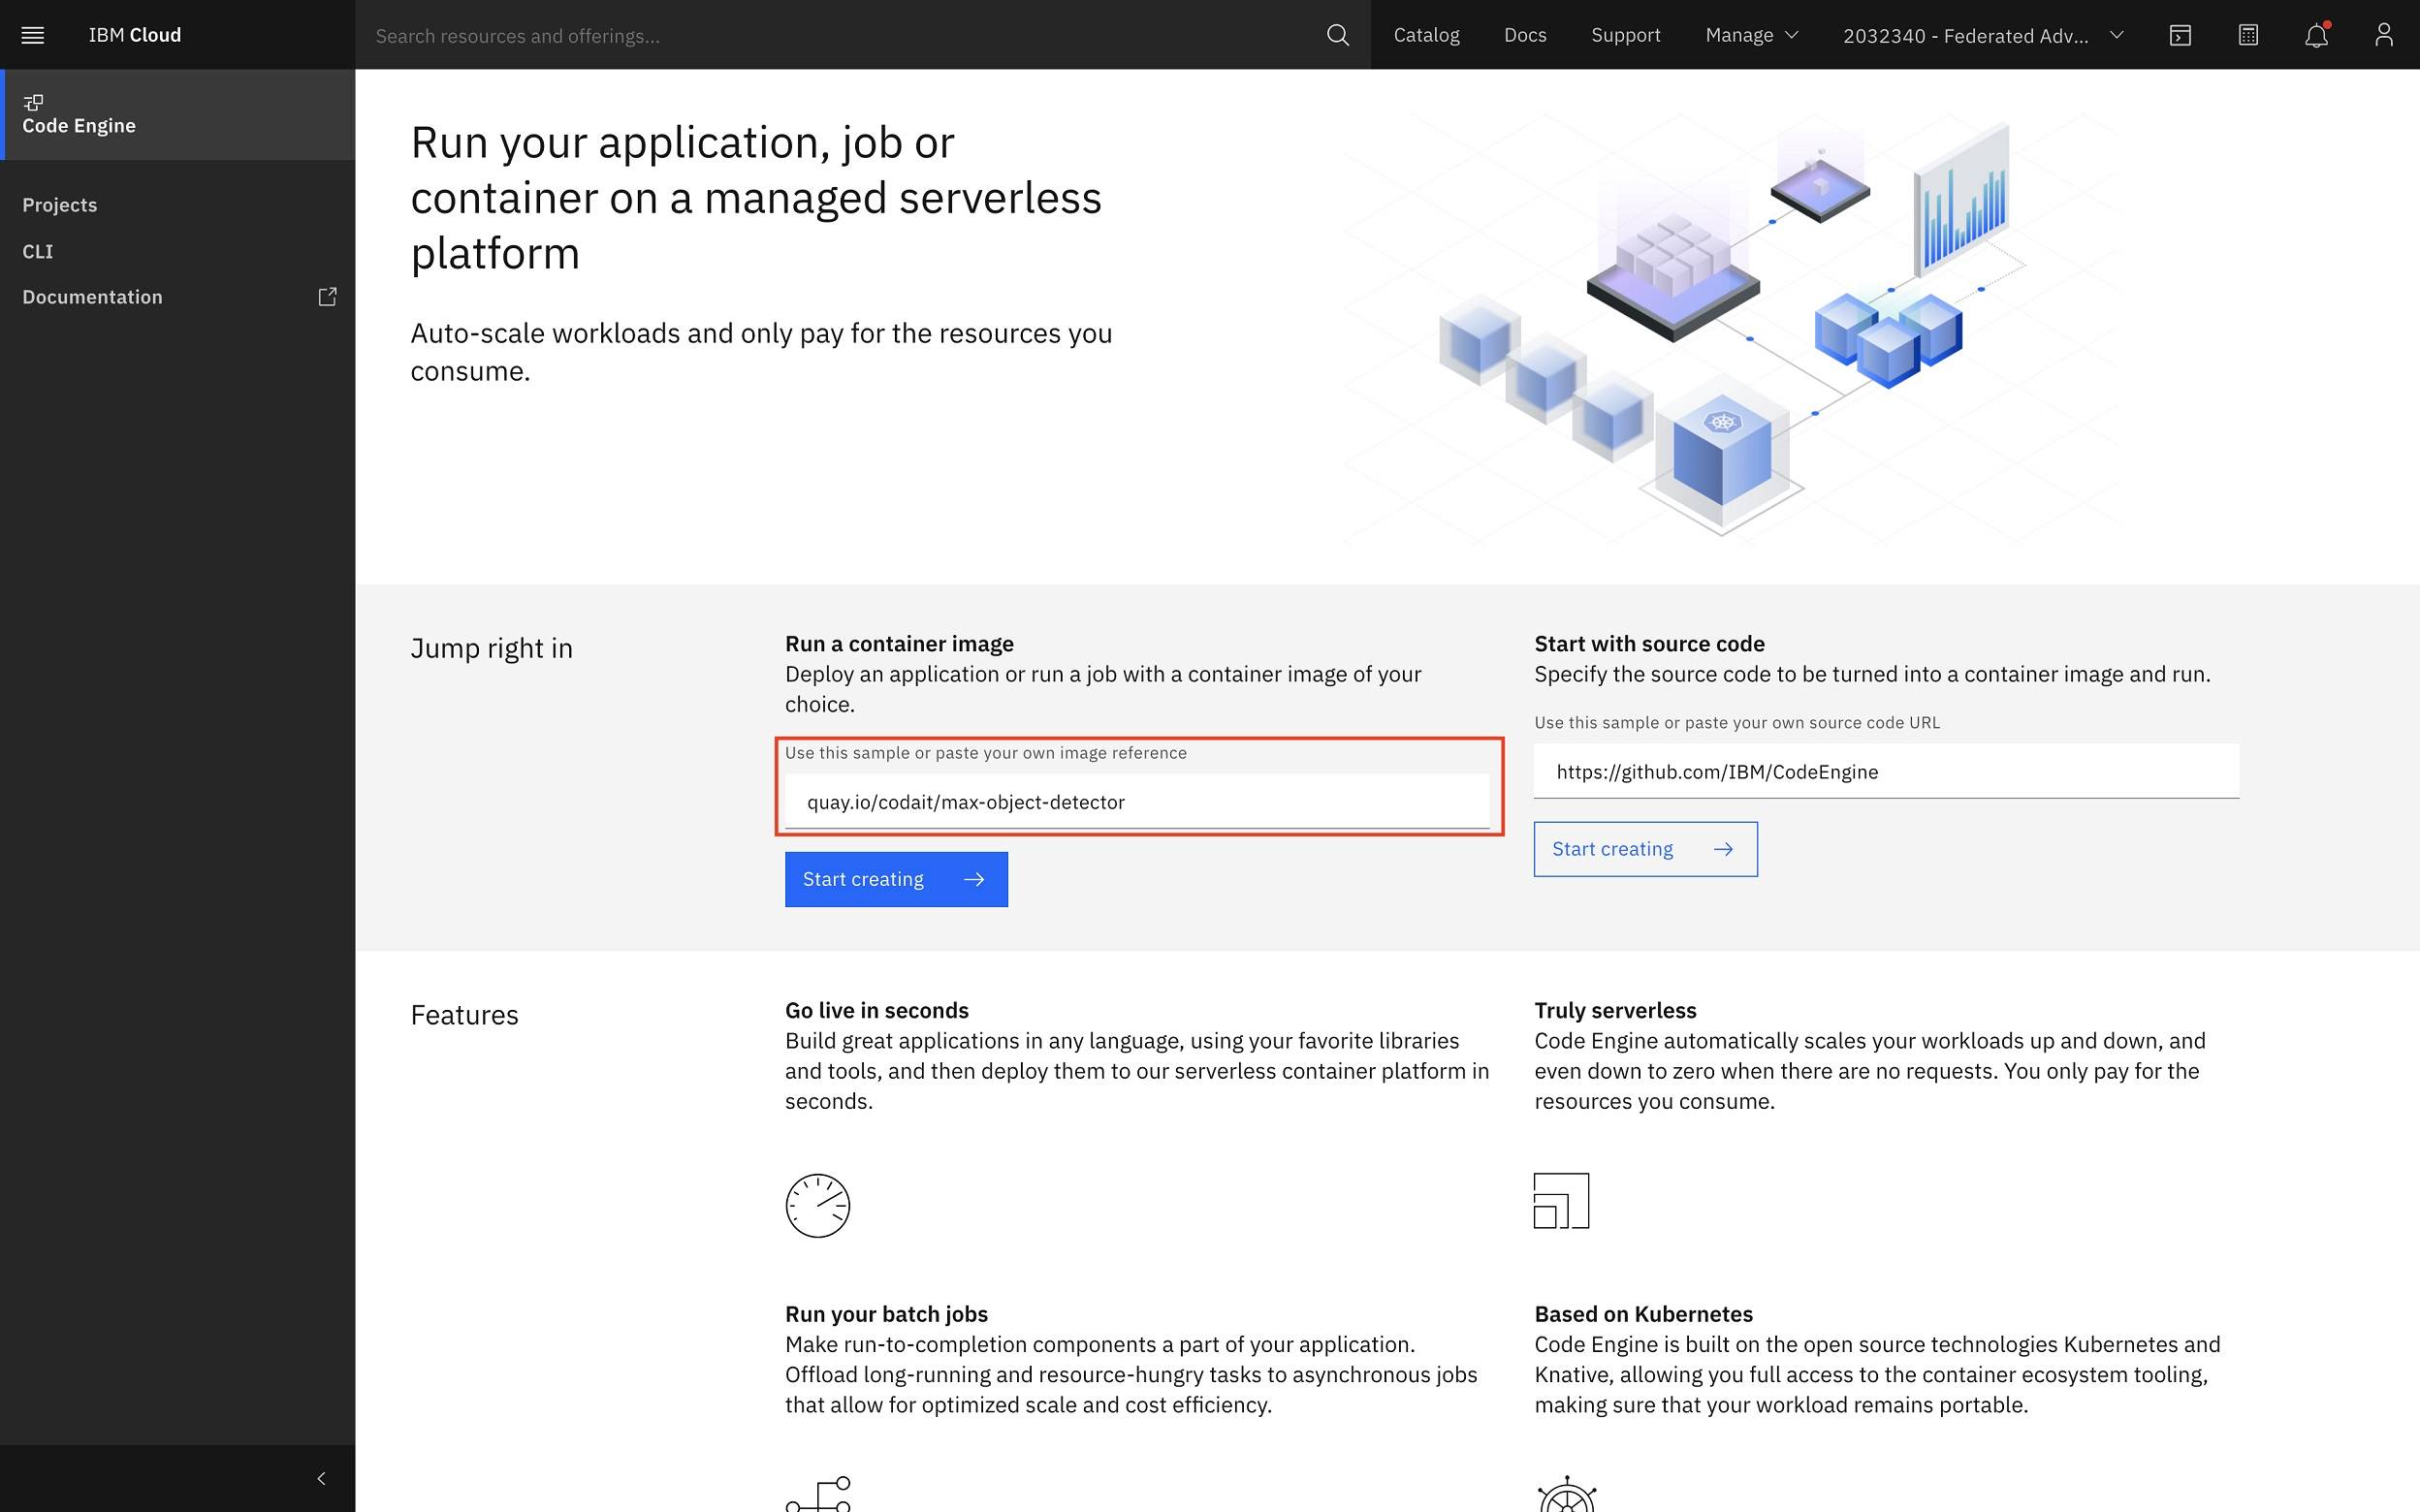The width and height of the screenshot is (2420, 1512).
Task: Click the source code URL input
Action: 1886,771
